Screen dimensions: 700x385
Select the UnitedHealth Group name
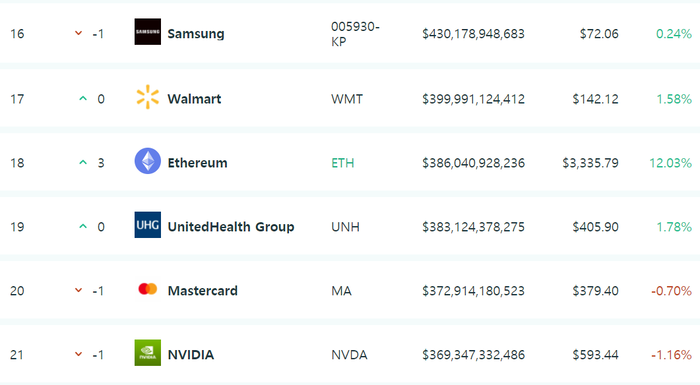point(231,227)
